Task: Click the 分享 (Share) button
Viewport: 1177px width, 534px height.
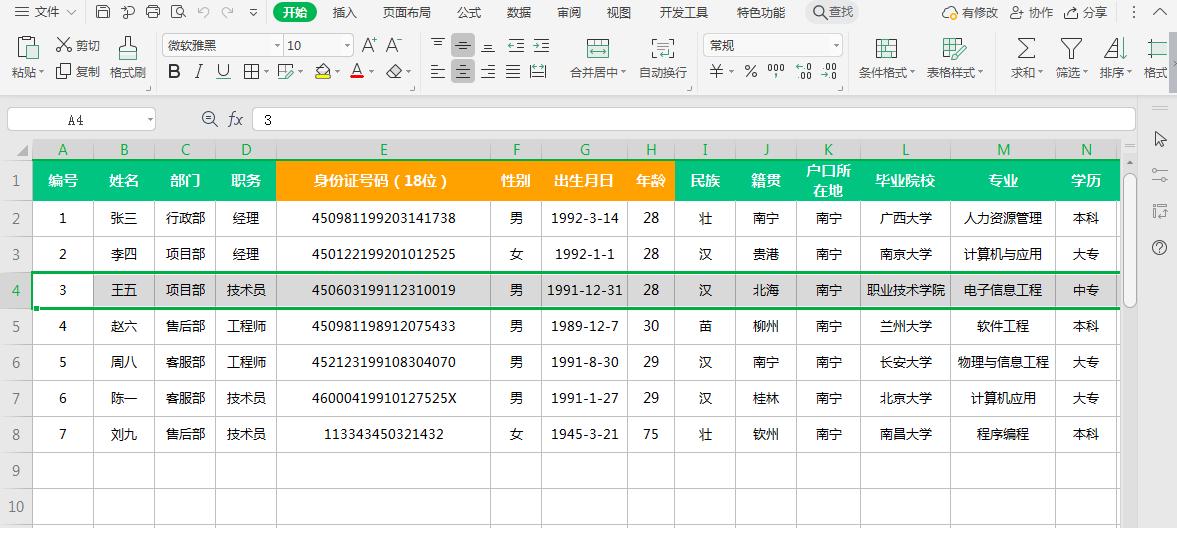Action: (1085, 12)
